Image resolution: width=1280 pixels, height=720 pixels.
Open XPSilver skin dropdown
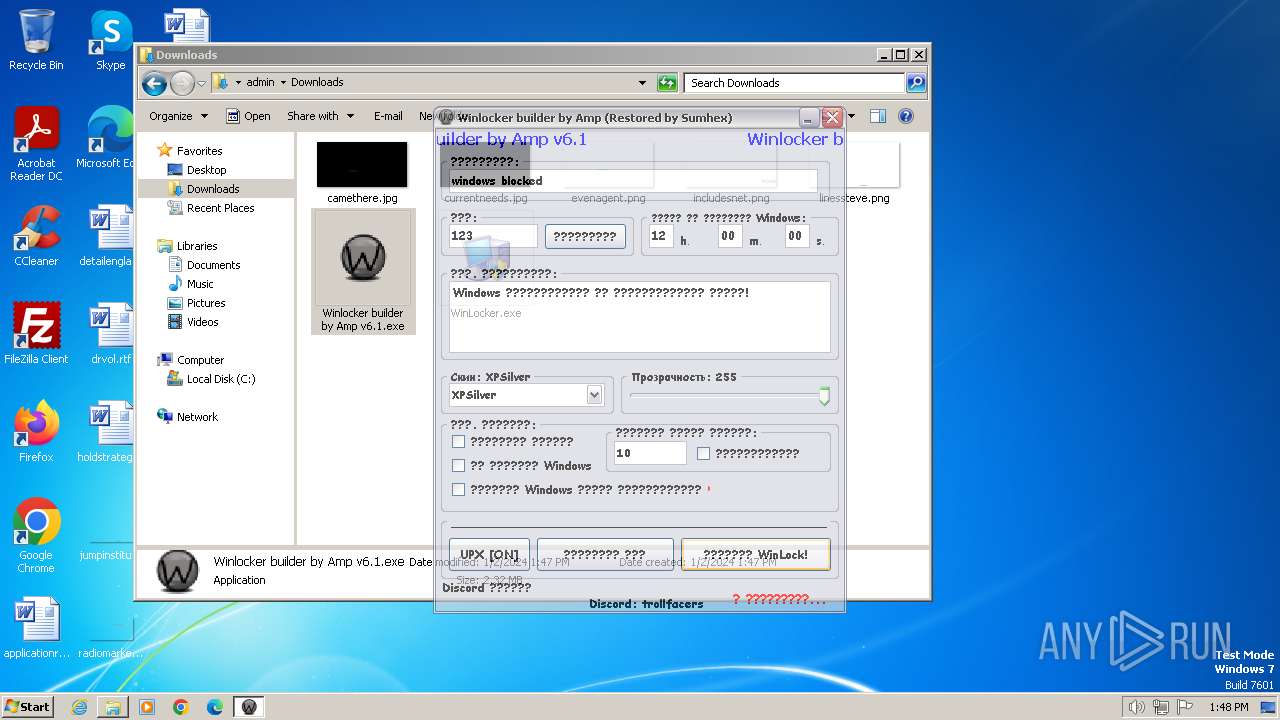[594, 395]
